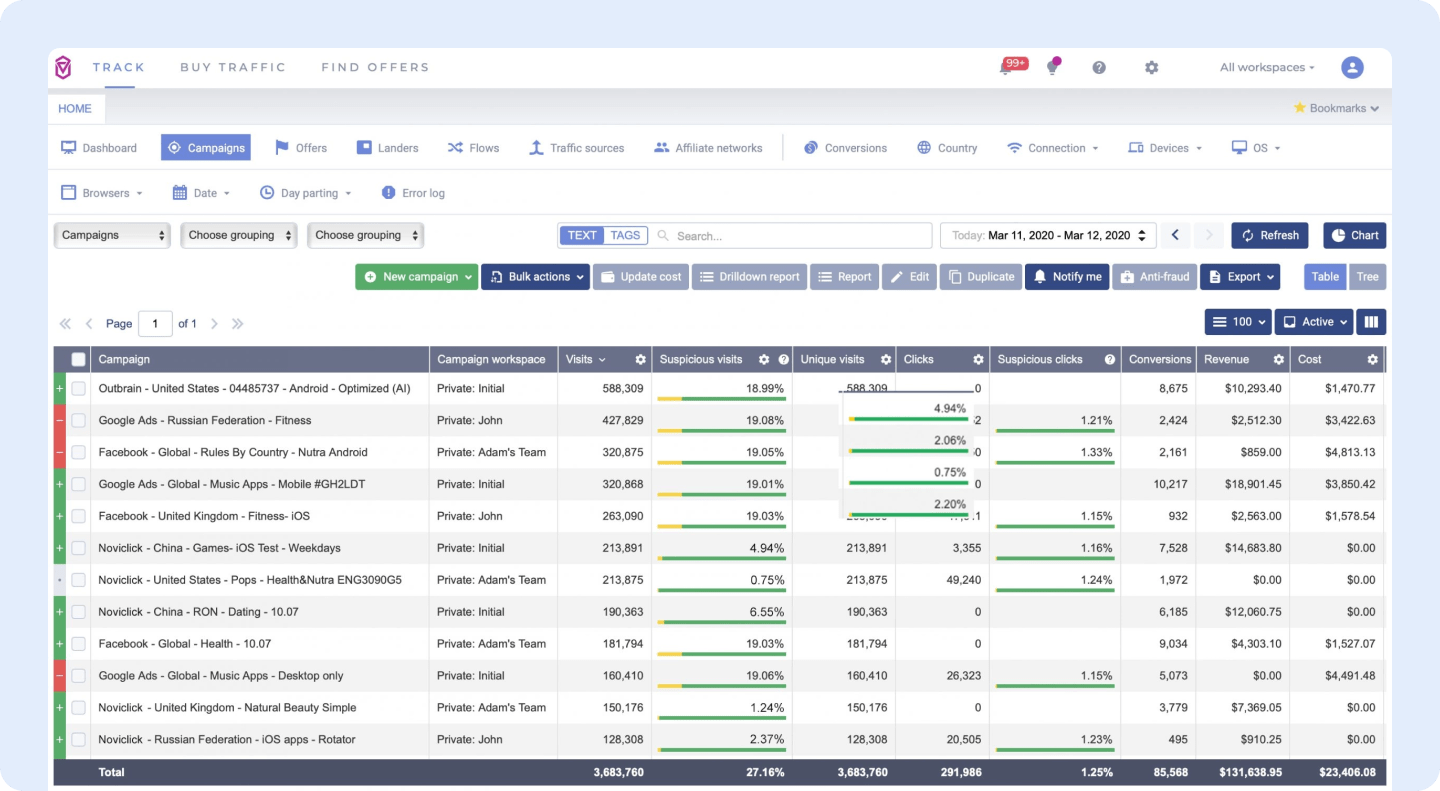Open the notifications badge showing 99+
The height and width of the screenshot is (791, 1440).
point(1014,63)
